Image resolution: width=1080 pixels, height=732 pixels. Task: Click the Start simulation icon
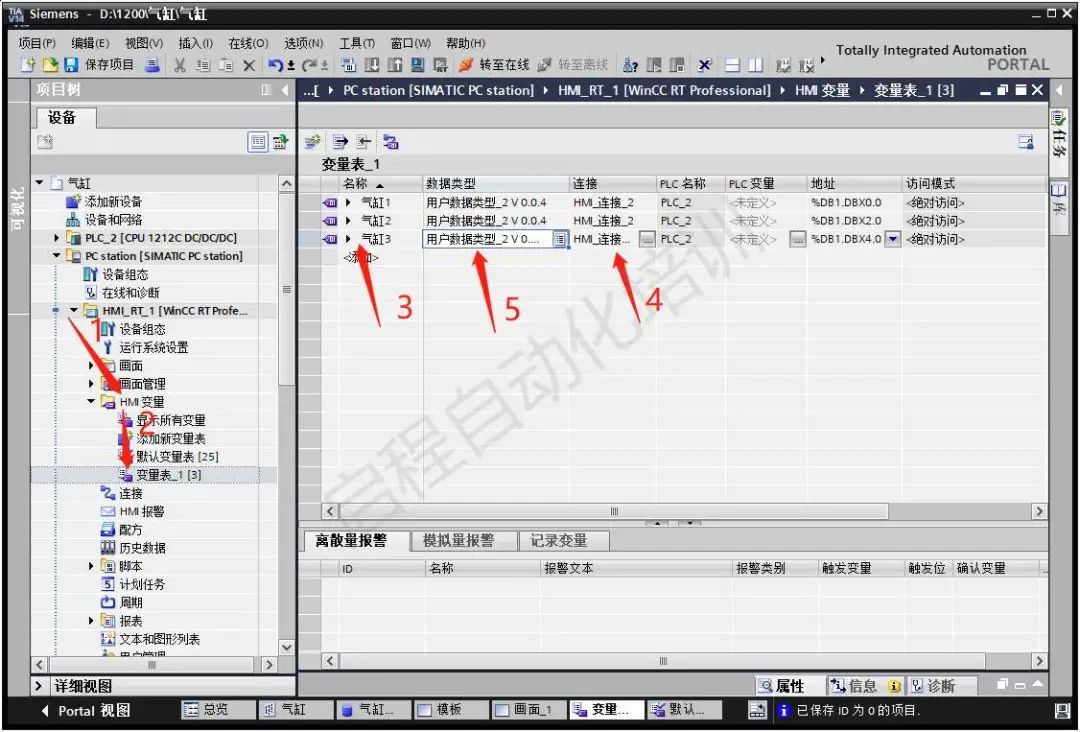[x=417, y=65]
